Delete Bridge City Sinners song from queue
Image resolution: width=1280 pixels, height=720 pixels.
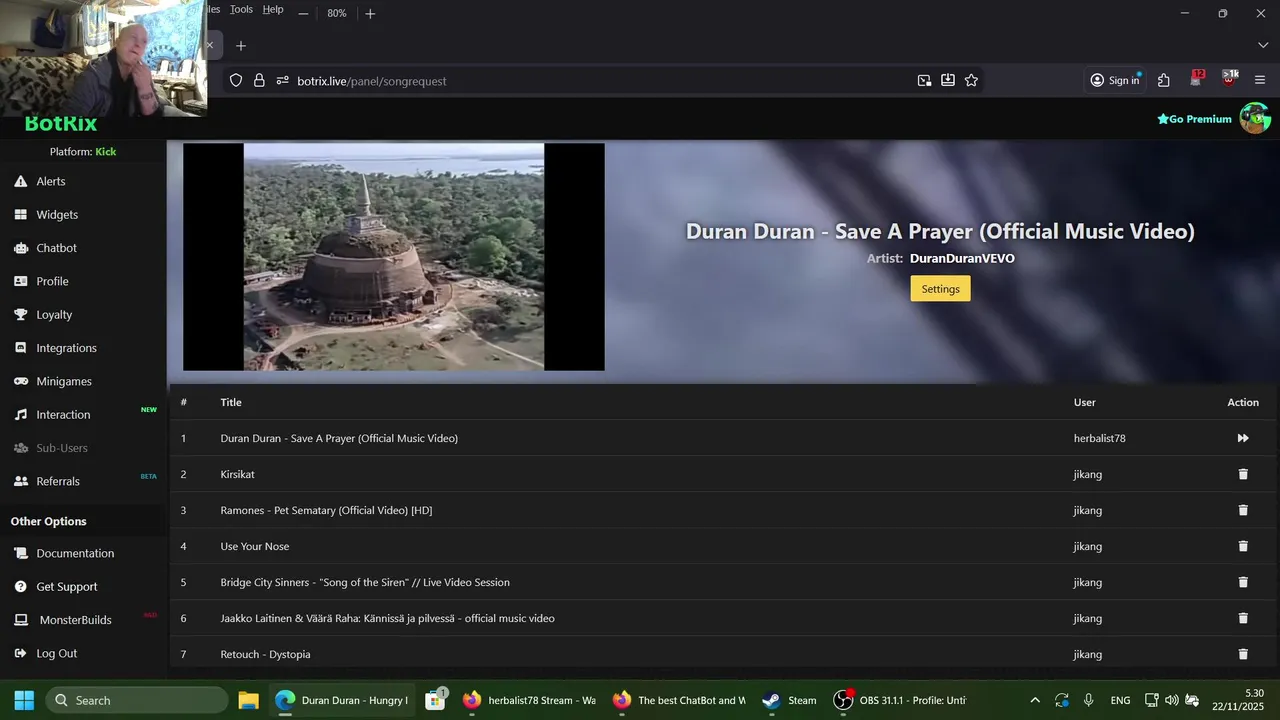coord(1243,582)
